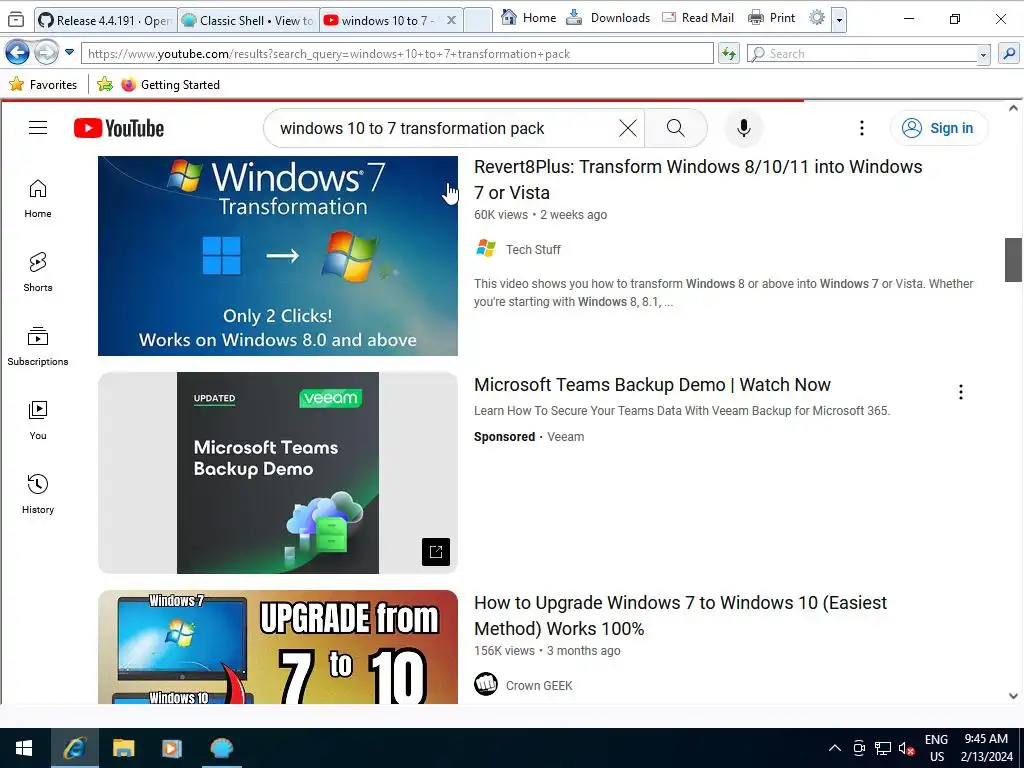Click the Veeam Teams Backup ad thumbnail
The width and height of the screenshot is (1024, 768).
click(278, 473)
